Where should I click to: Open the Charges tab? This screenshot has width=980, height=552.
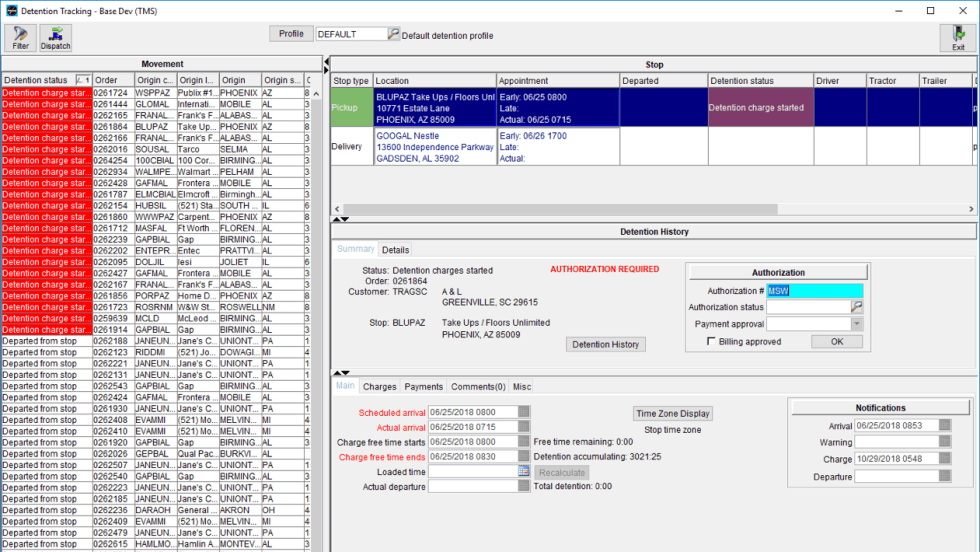(379, 386)
